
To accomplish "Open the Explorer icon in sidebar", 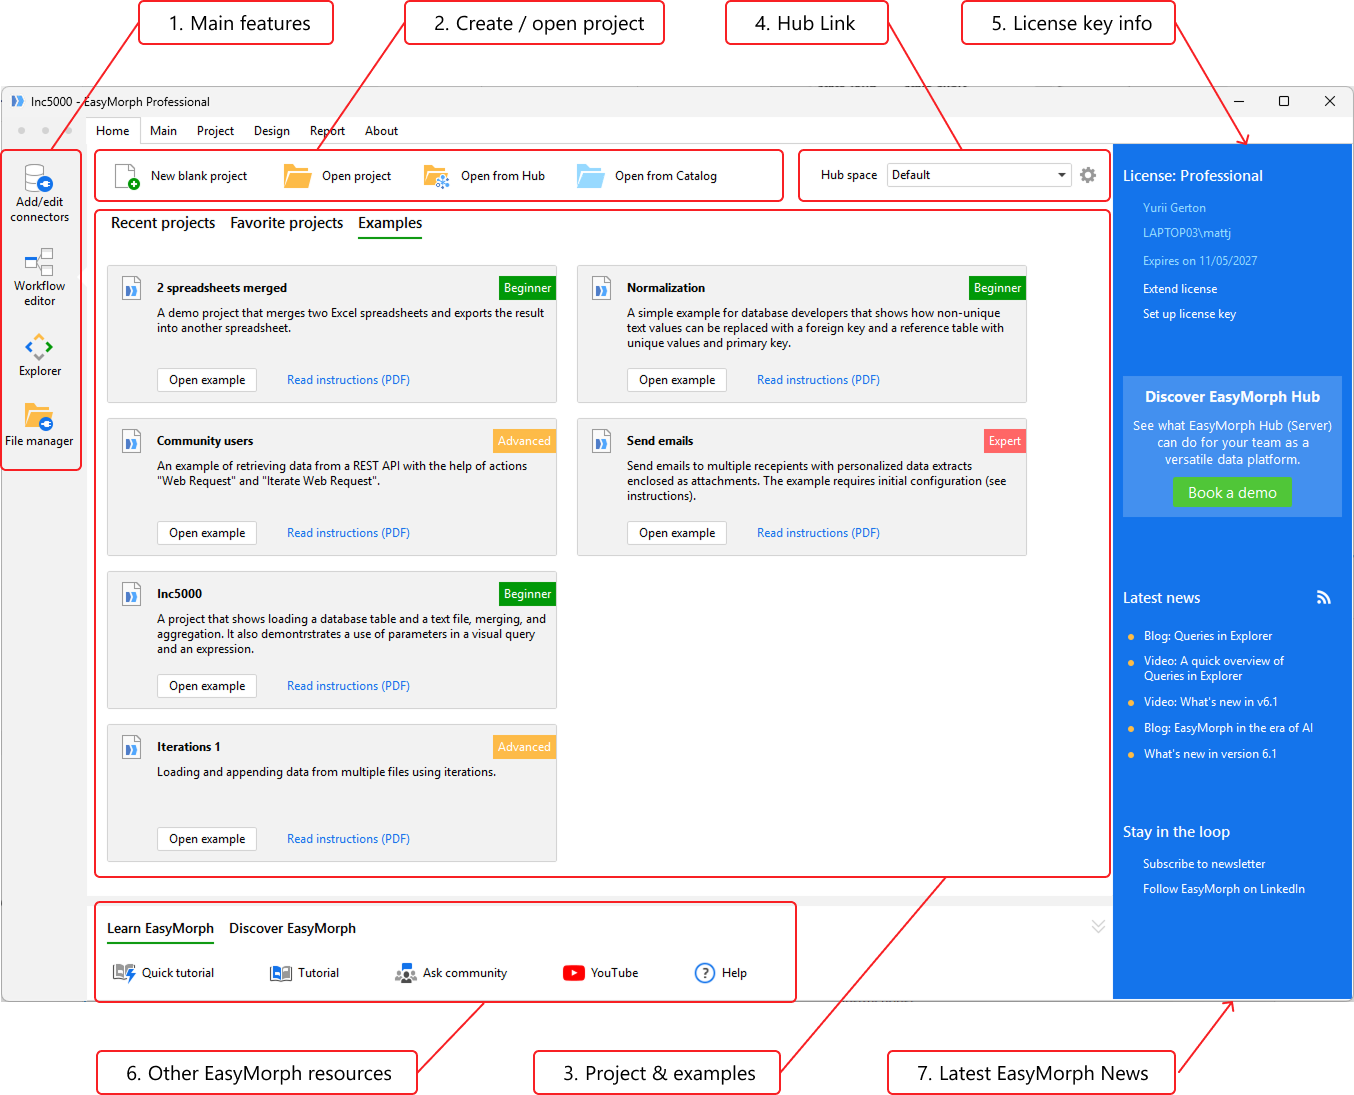I will (39, 347).
